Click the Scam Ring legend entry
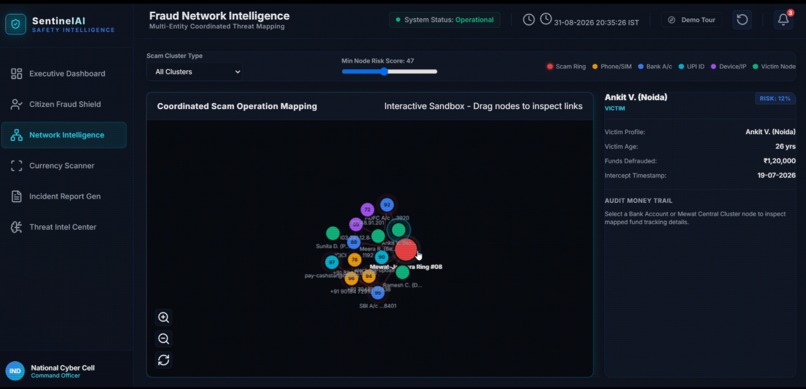The height and width of the screenshot is (389, 806). tap(566, 67)
